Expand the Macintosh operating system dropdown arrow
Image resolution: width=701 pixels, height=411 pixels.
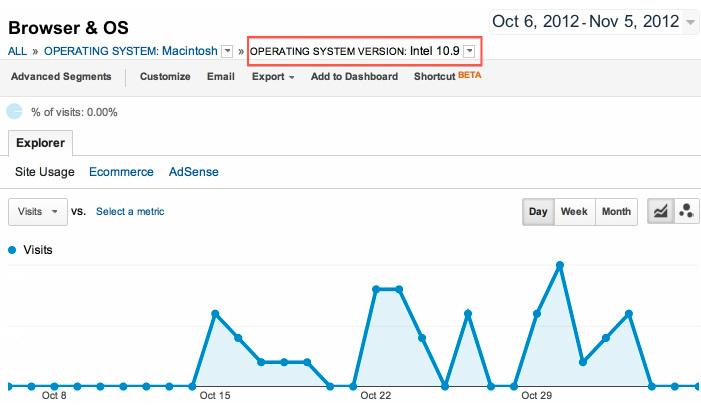(x=228, y=51)
